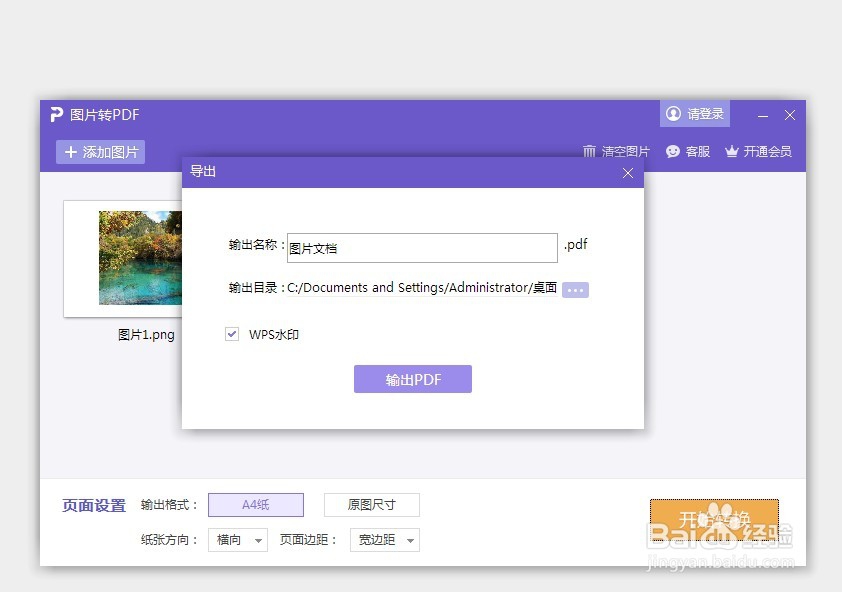
Task: Close the 导出 export dialog
Action: click(x=628, y=173)
